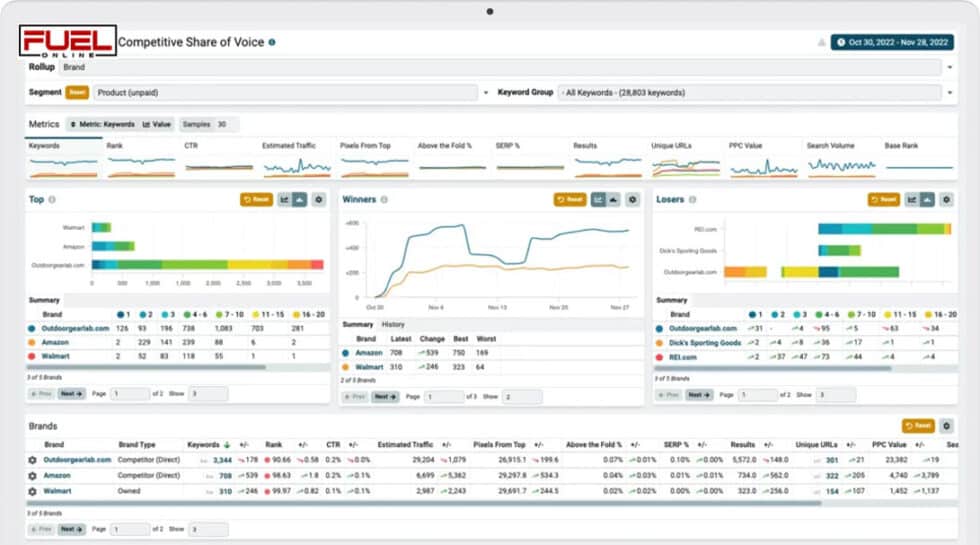This screenshot has width=980, height=545.
Task: Toggle the area chart view in Winners panel
Action: tap(613, 200)
